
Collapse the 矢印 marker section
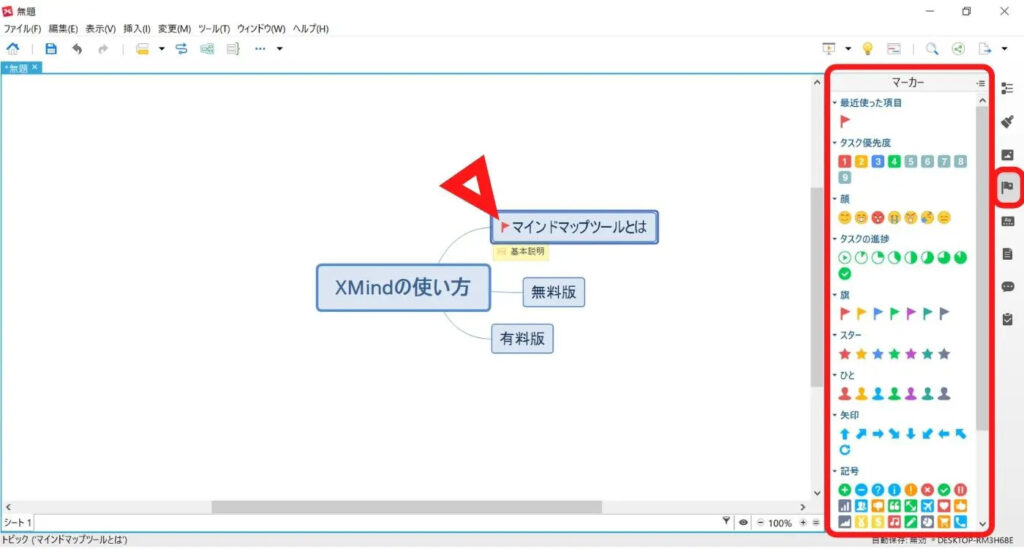[x=835, y=415]
